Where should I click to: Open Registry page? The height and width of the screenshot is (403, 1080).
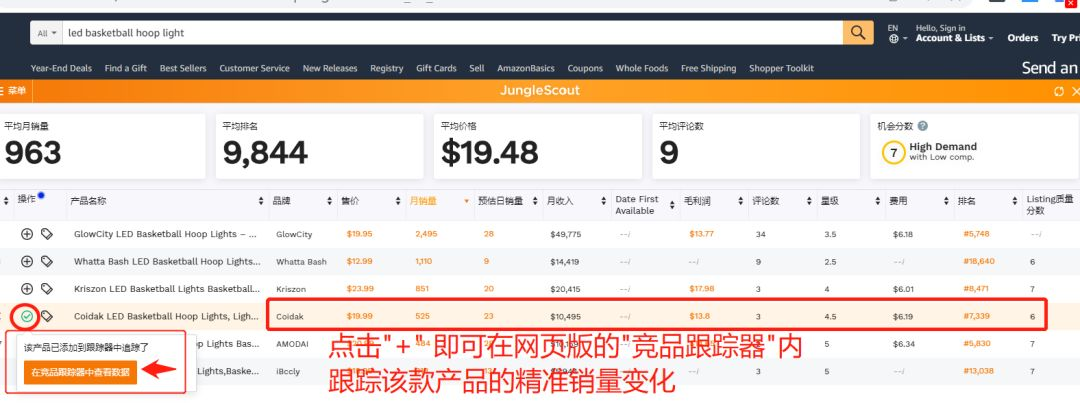click(386, 68)
